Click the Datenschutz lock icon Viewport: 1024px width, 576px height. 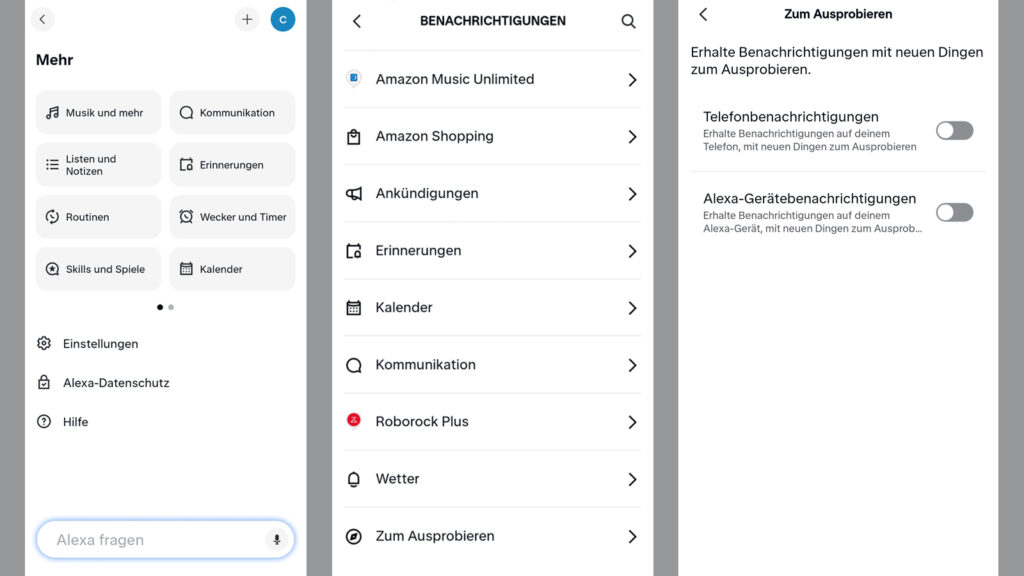tap(44, 382)
